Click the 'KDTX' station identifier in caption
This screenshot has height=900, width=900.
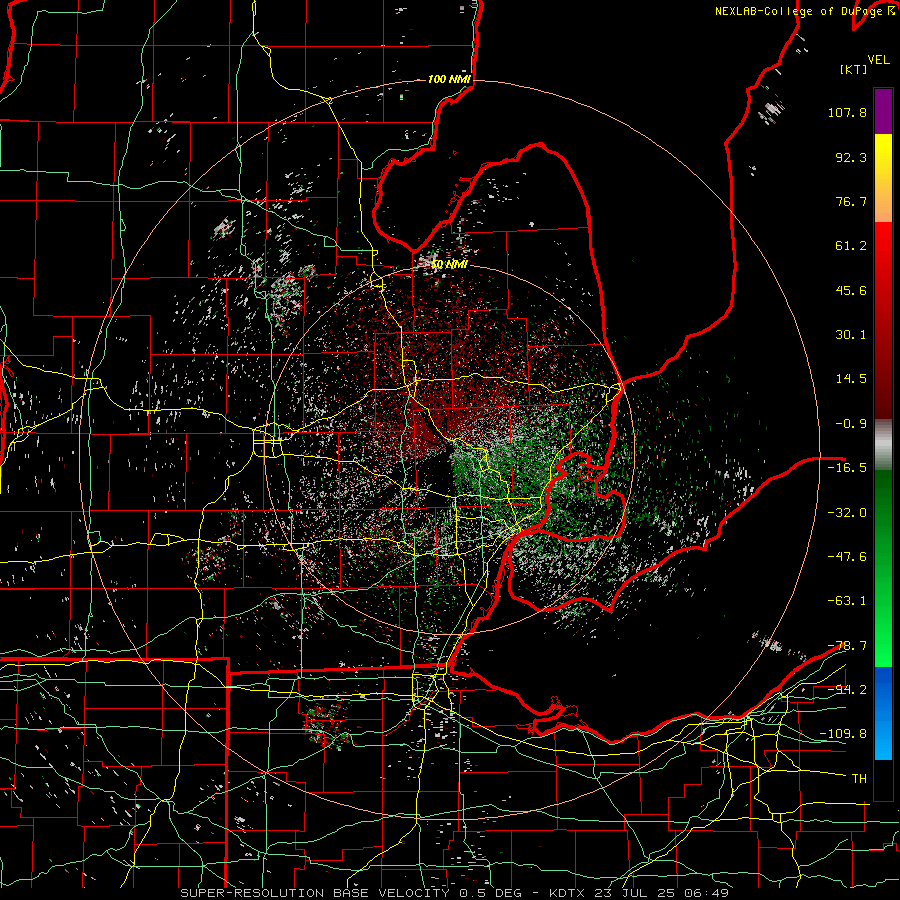(568, 893)
